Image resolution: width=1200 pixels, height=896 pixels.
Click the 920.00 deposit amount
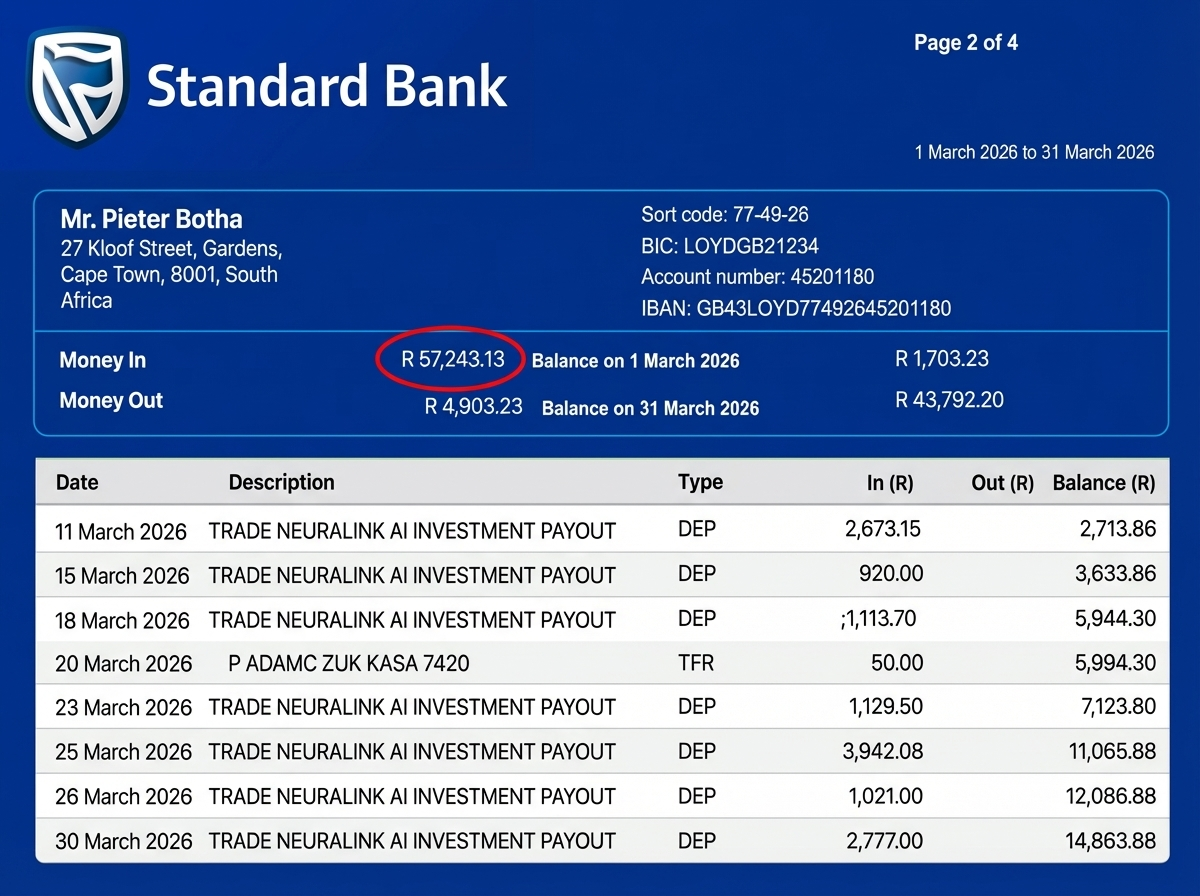click(x=891, y=574)
